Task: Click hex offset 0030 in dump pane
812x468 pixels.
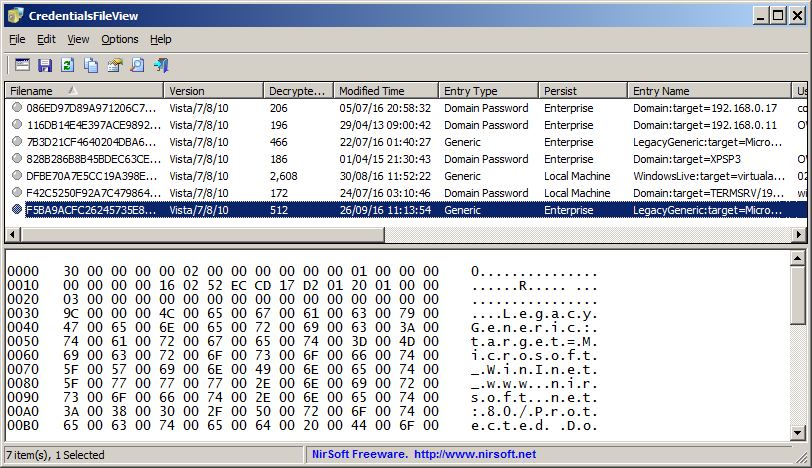Action: (x=23, y=313)
